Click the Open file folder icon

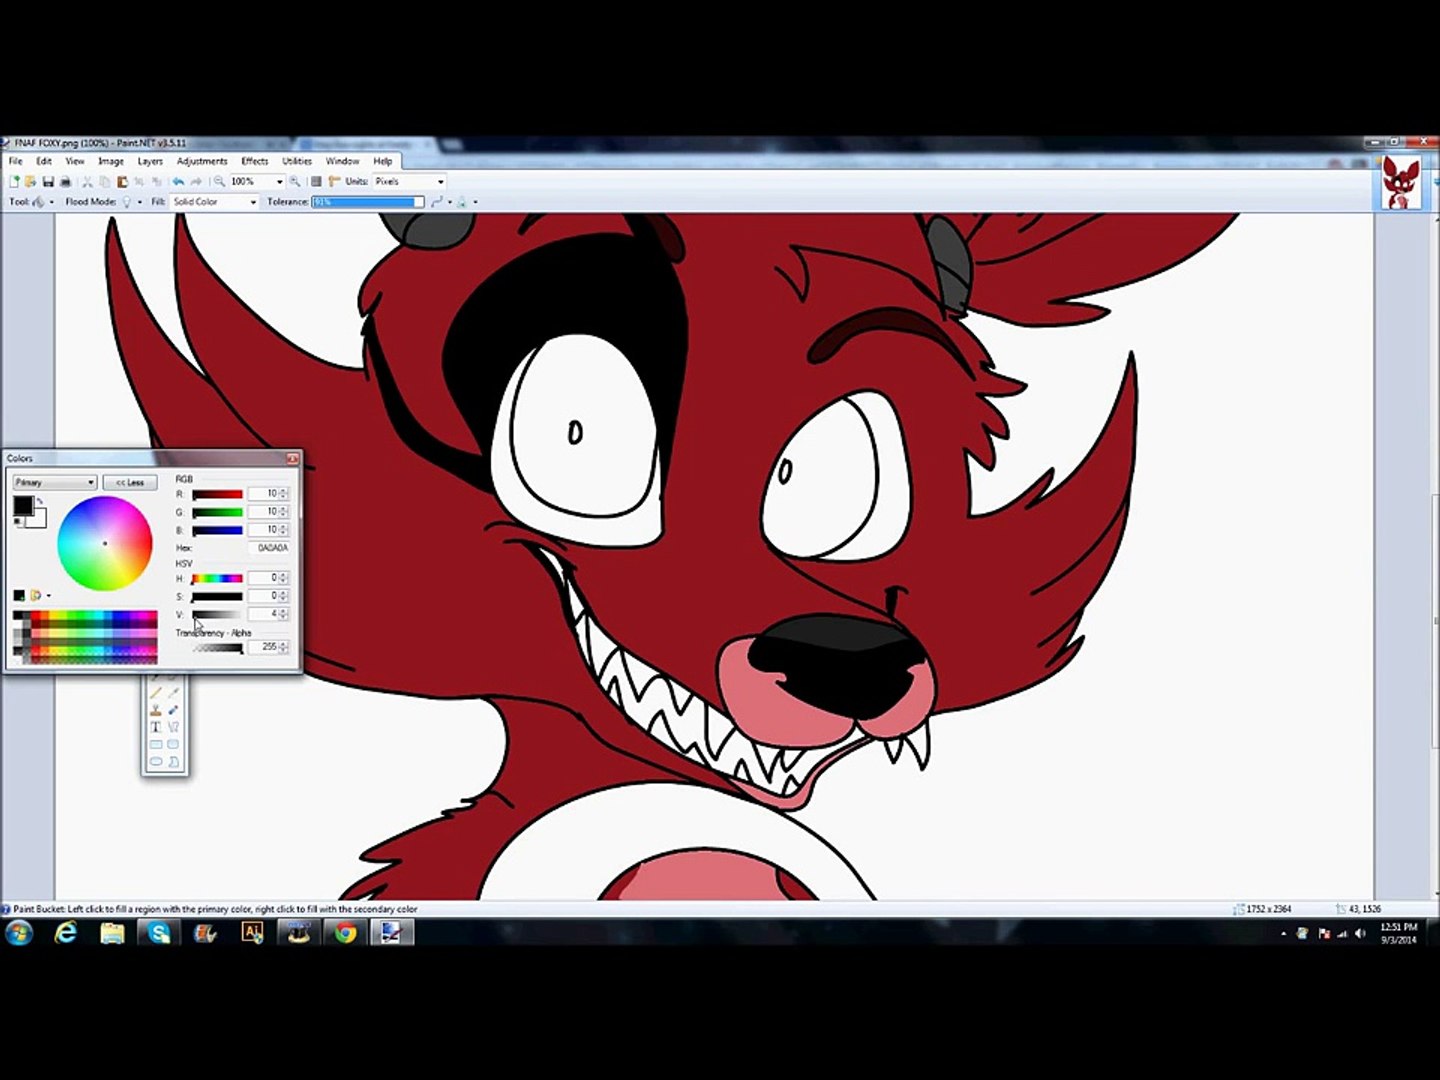click(30, 182)
